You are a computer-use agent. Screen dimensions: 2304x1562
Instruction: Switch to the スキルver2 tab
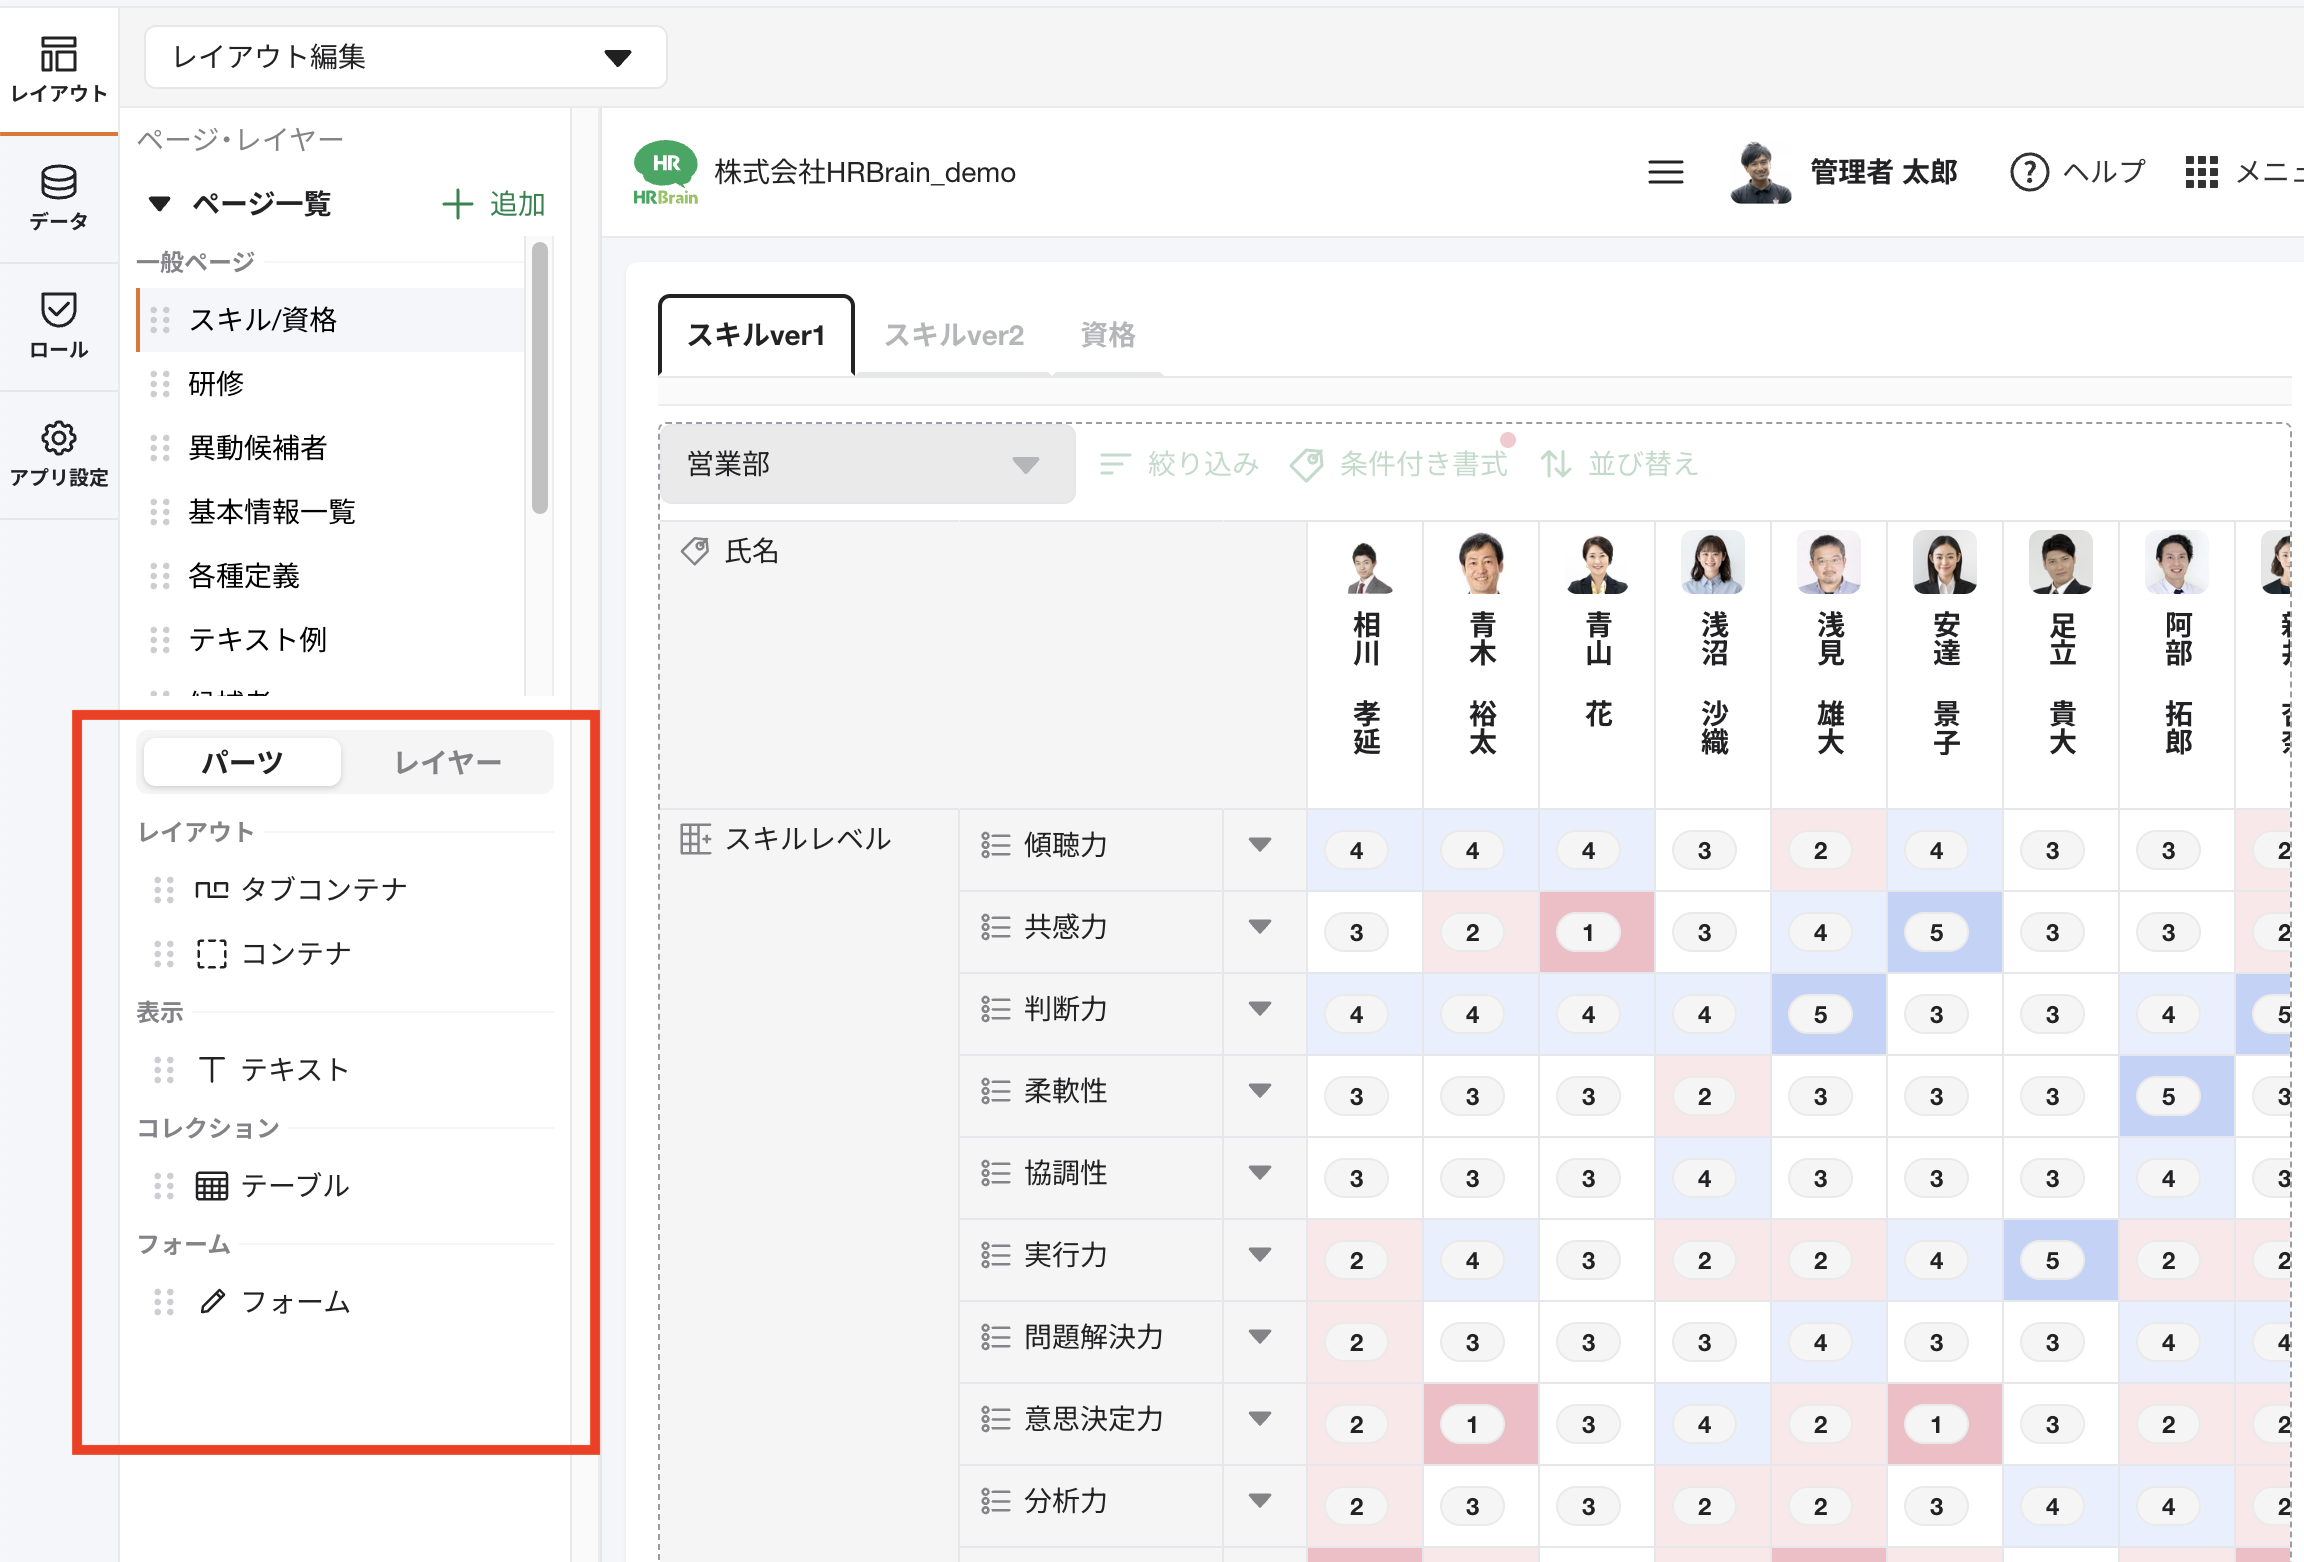click(953, 335)
